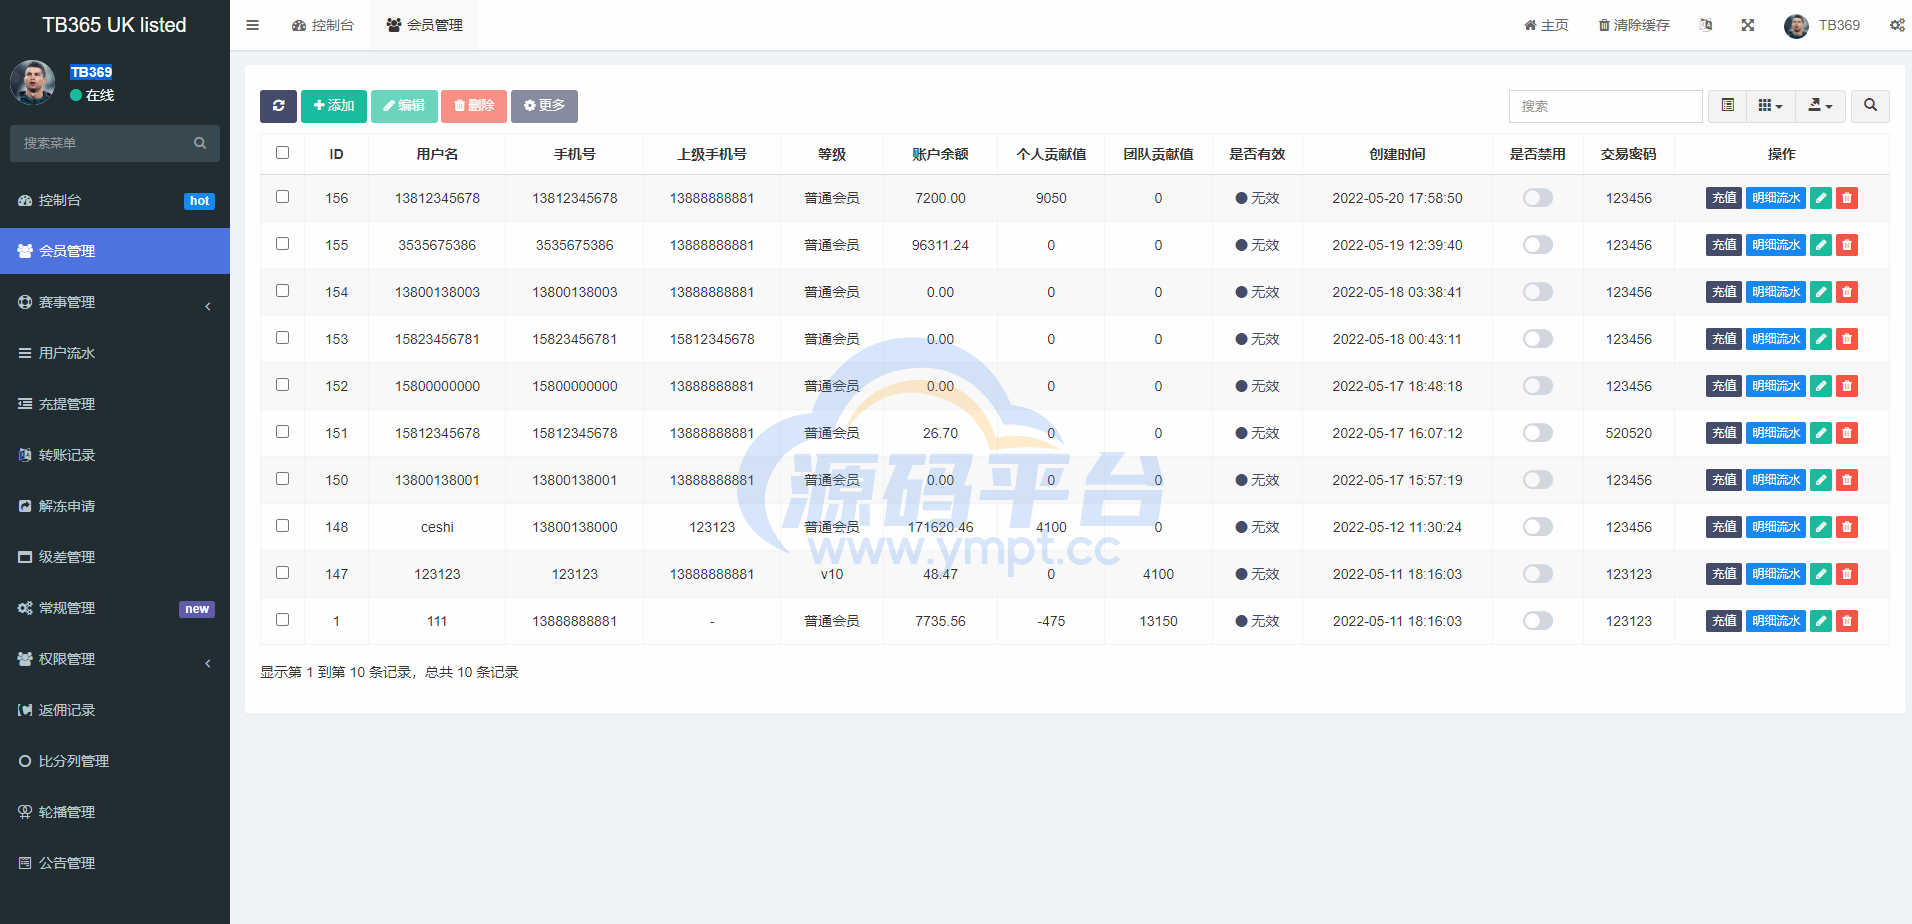Click the hamburger menu toggle icon
The width and height of the screenshot is (1912, 924).
click(253, 25)
